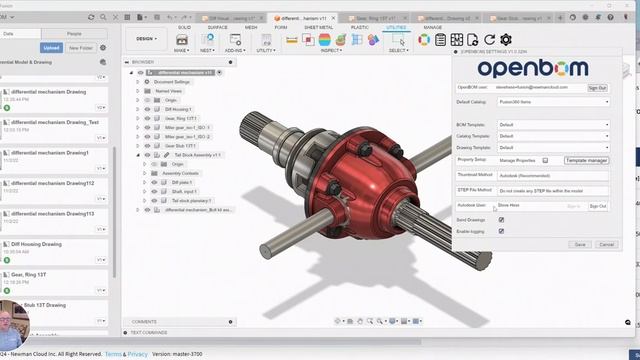Viewport: 640px width, 360px height.
Task: Open the Template manager button
Action: [587, 160]
